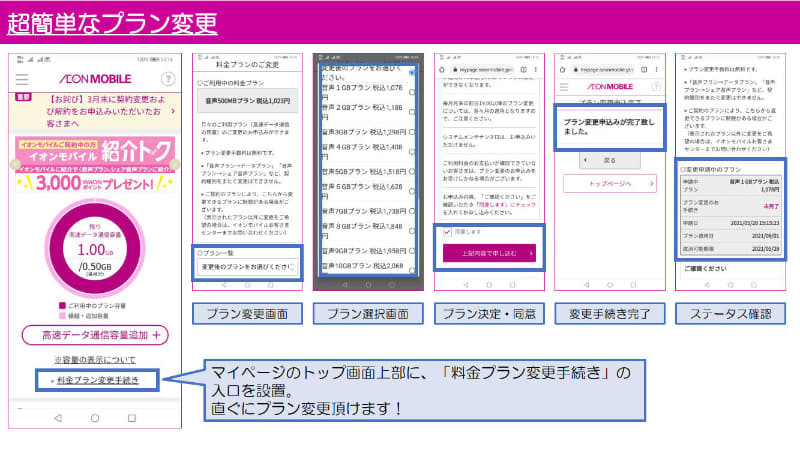Open the 変更後のプランをお選びください dropdown
This screenshot has height=450, width=800.
pos(247,267)
